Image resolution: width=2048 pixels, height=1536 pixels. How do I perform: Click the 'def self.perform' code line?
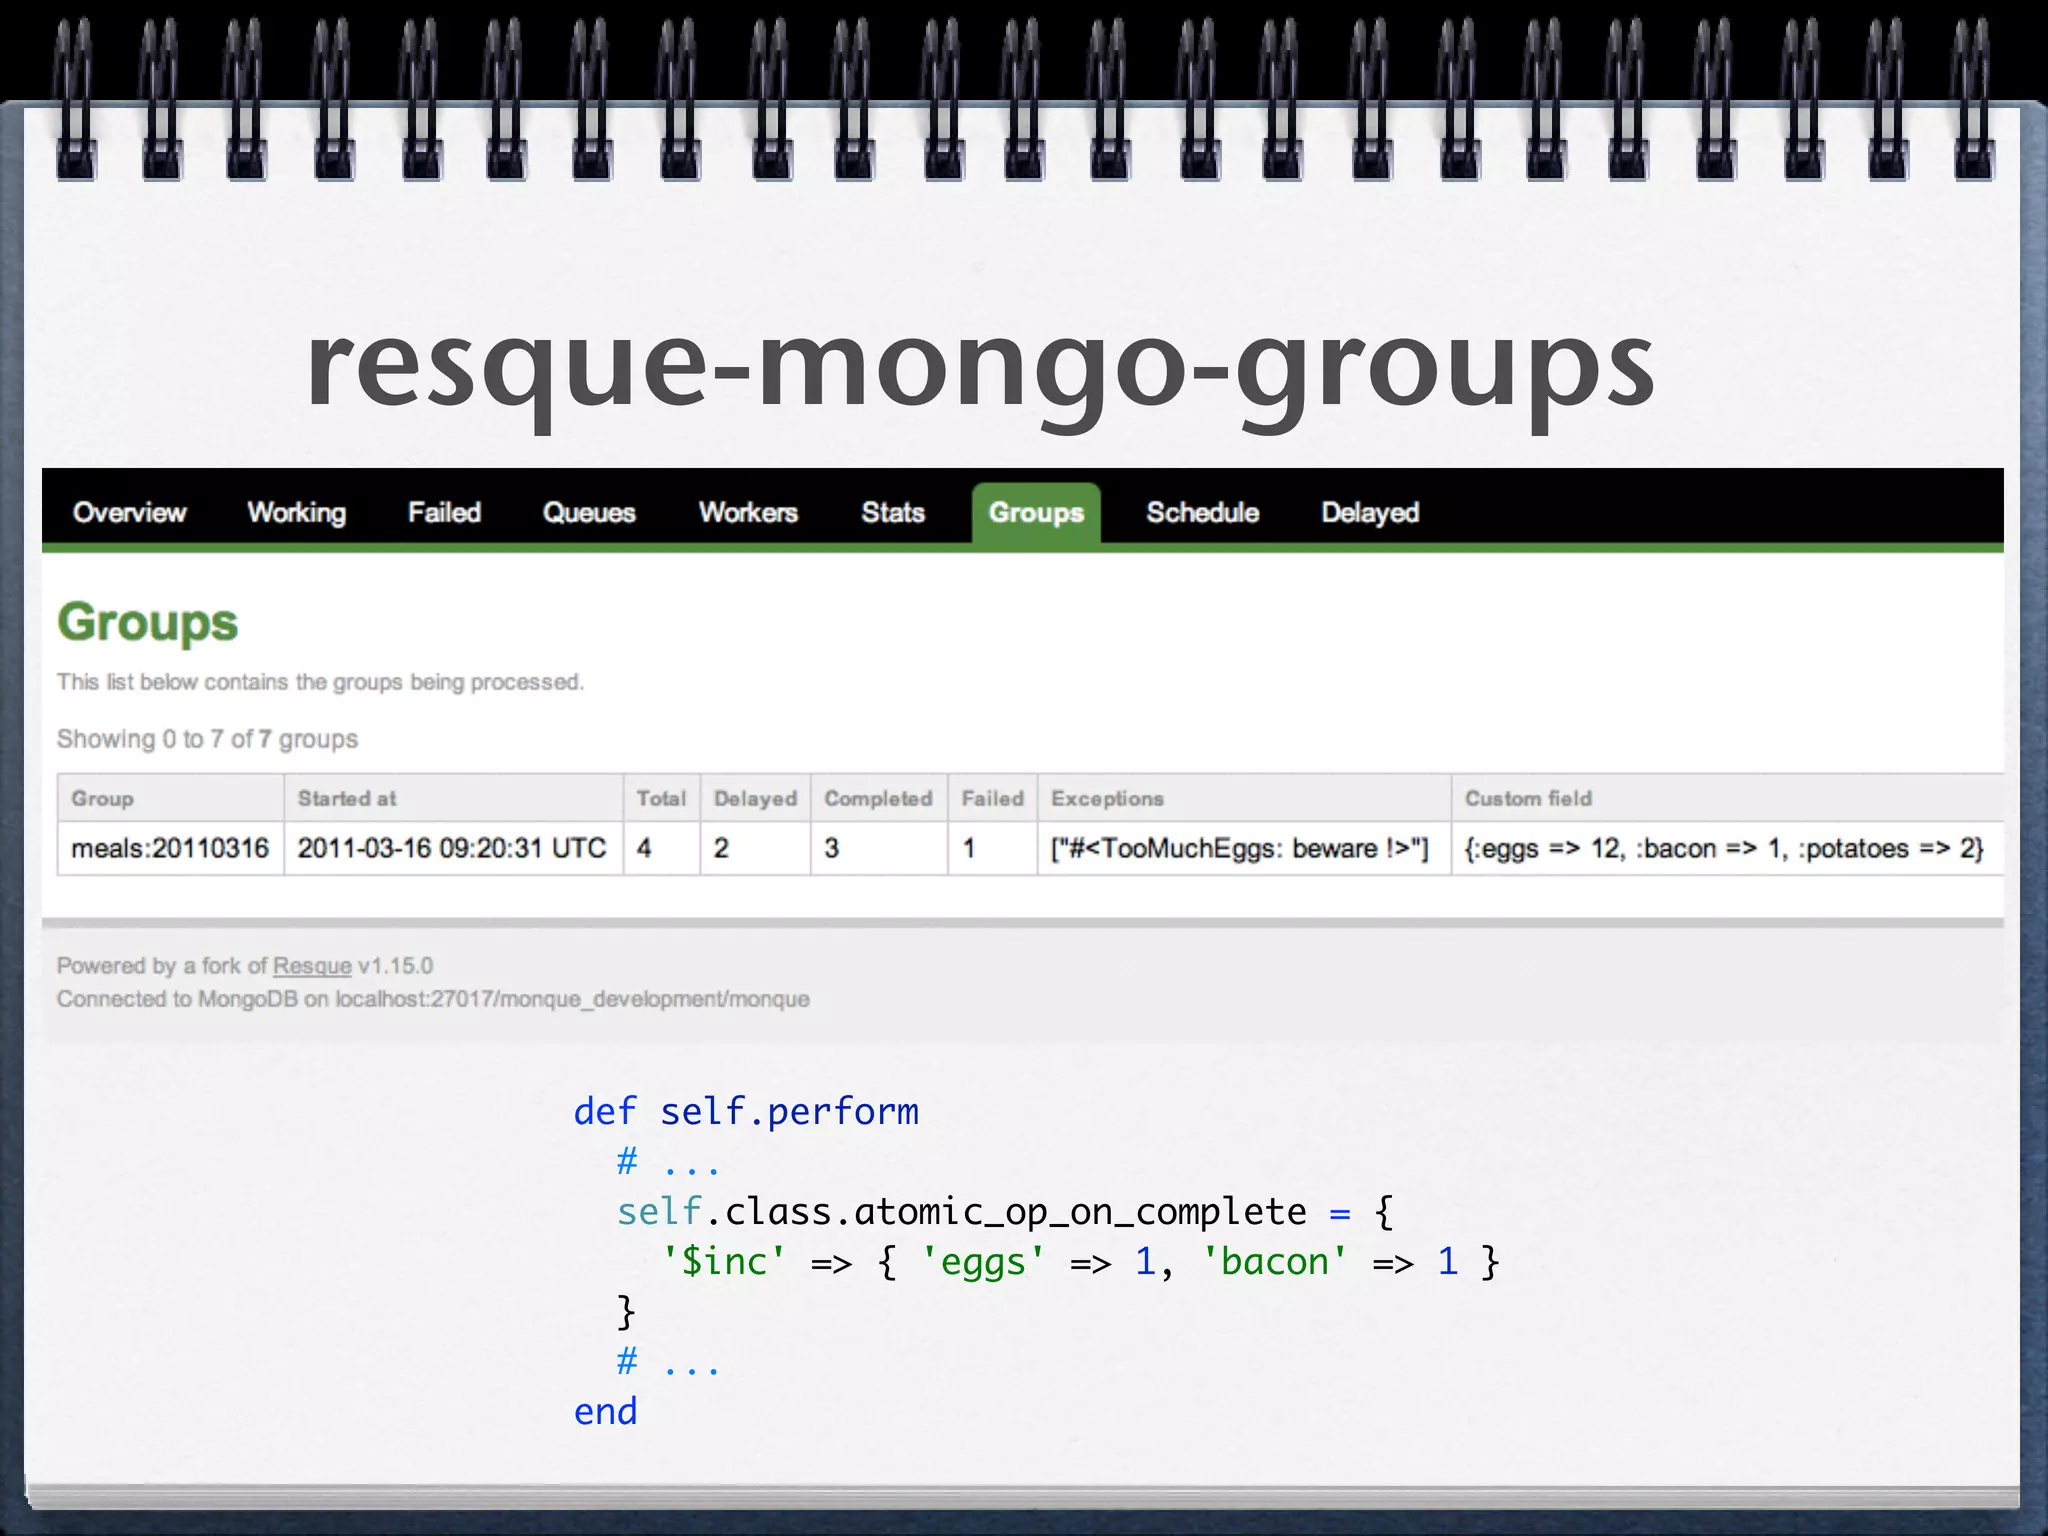pyautogui.click(x=745, y=1112)
